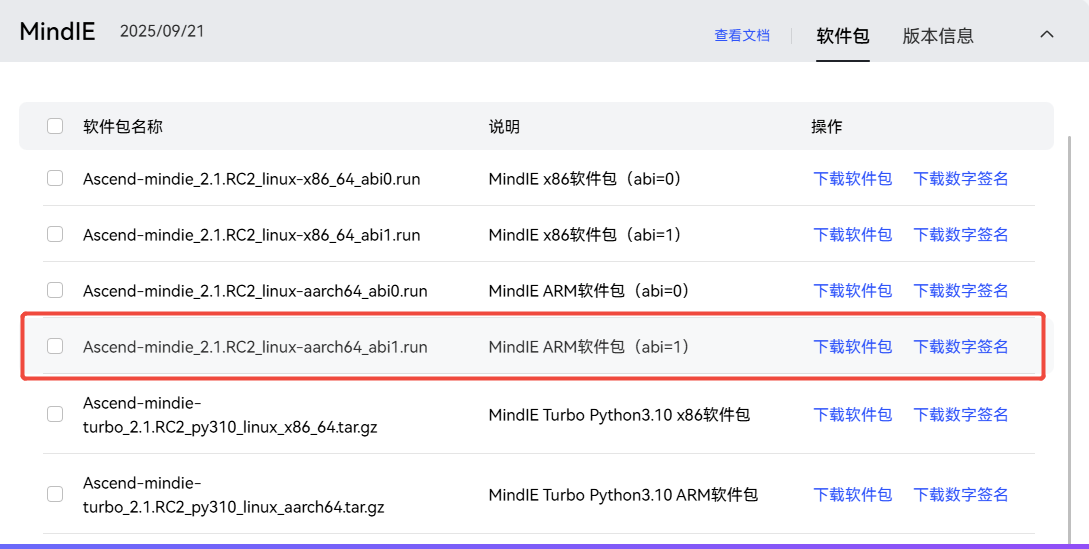Select file name Ascend-mindie_2.1.RC2_linux-x86_64_abi1.run
The width and height of the screenshot is (1089, 549).
[x=251, y=235]
